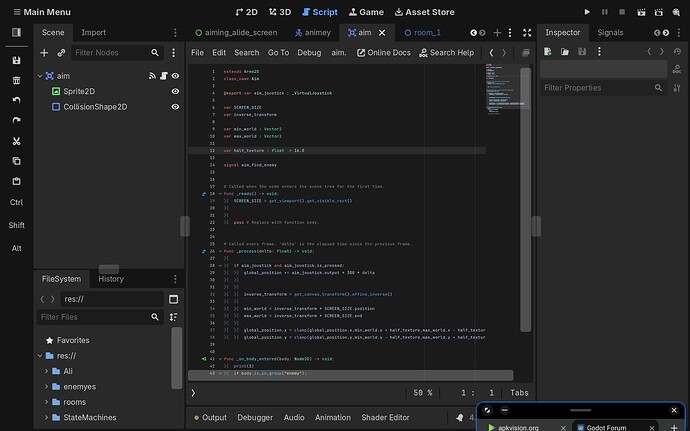Open the Shader Editor bottom panel
This screenshot has width=690, height=431.
385,417
